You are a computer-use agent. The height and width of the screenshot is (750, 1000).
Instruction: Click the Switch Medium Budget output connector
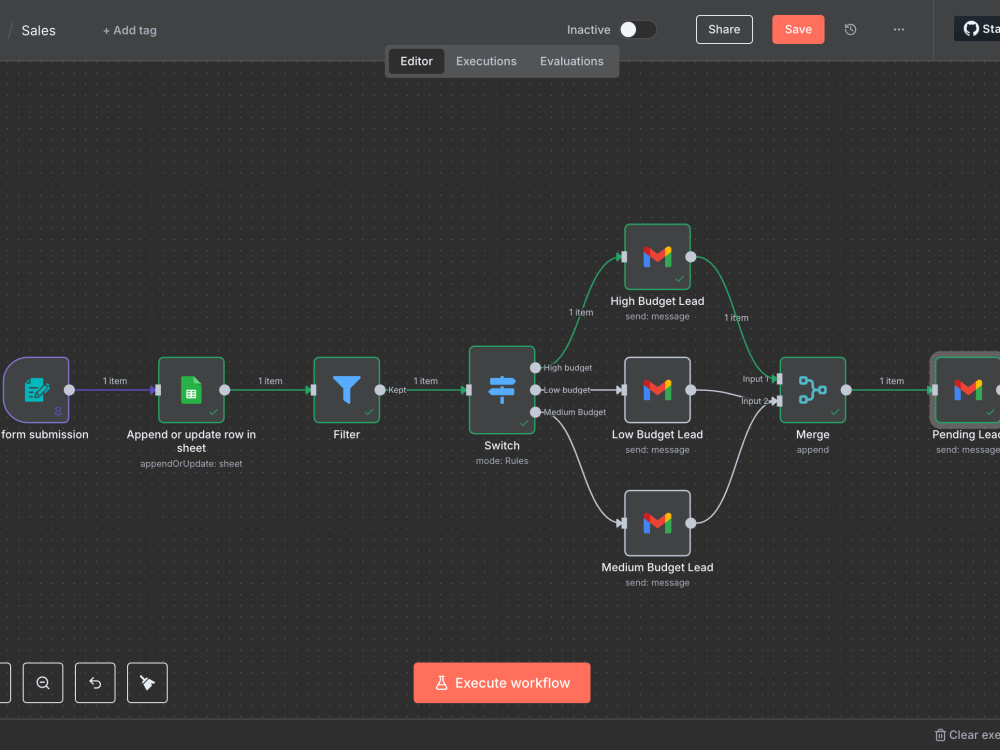click(535, 412)
